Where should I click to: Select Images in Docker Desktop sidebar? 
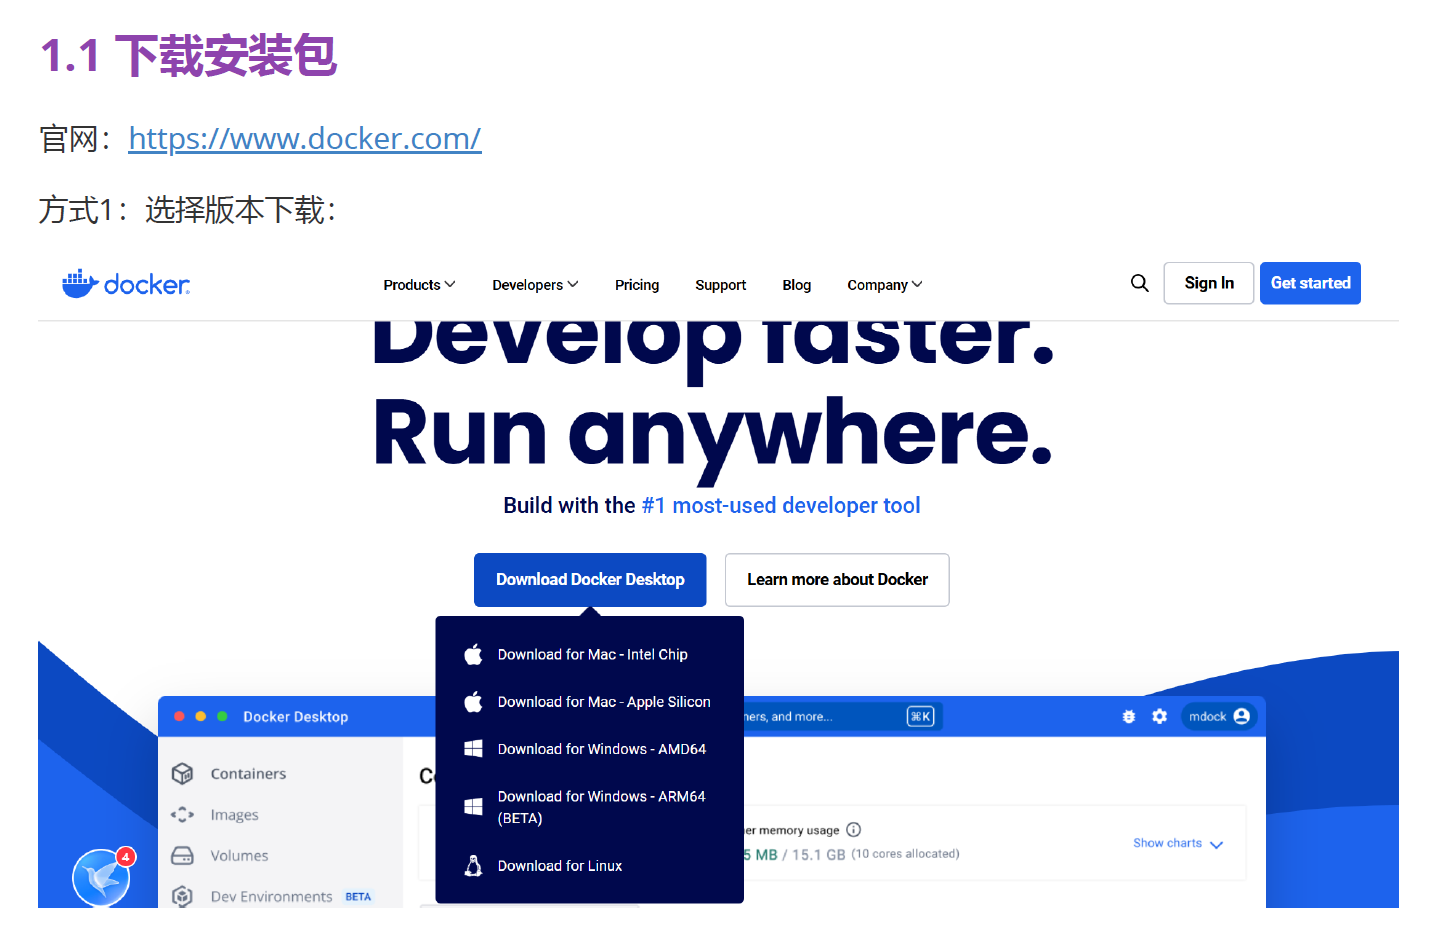tap(234, 815)
